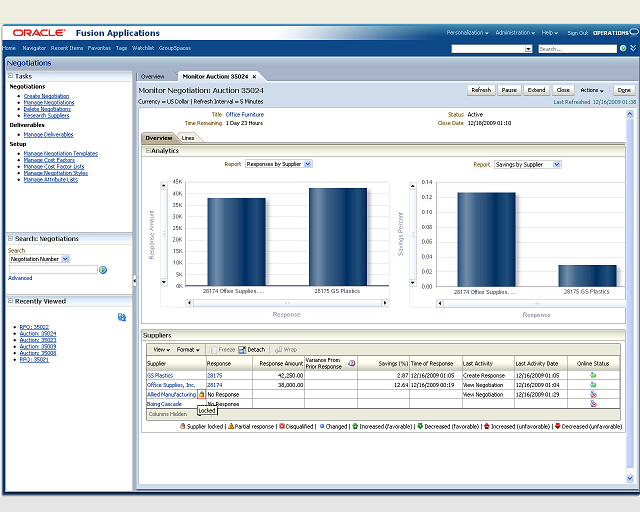Screen dimensions: 640x512
Task: Click the up arrow on Response Amount chart axis
Action: pyautogui.click(x=164, y=185)
